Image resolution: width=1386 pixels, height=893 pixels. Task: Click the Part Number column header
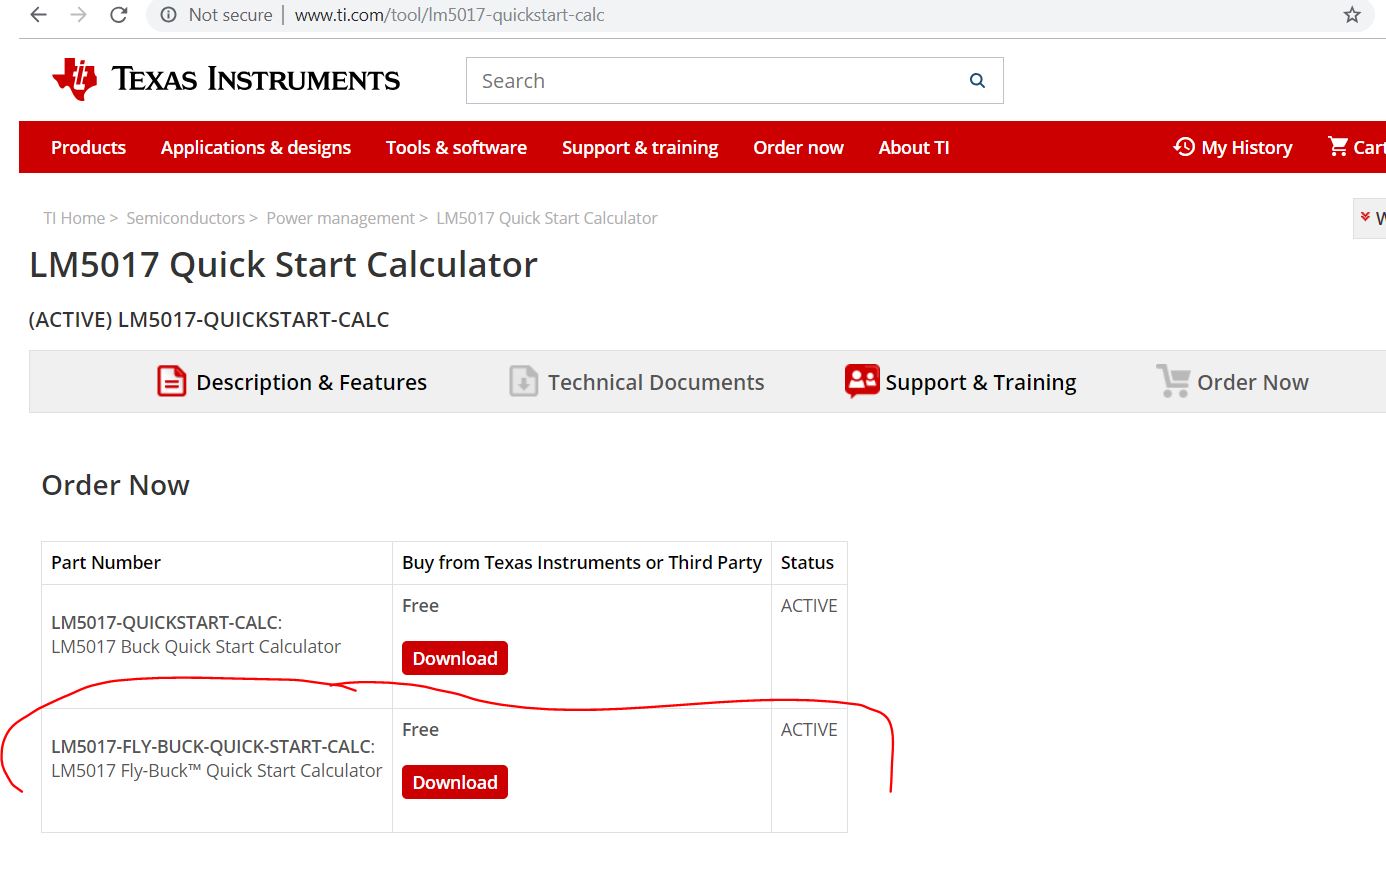[106, 563]
